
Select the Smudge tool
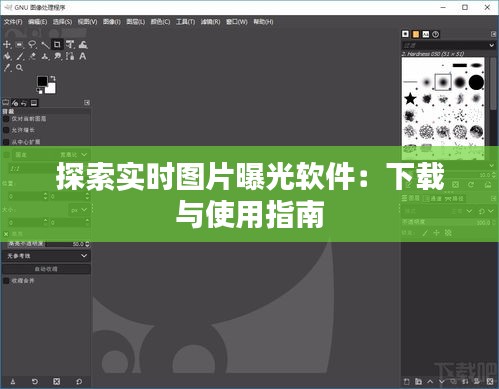58,56
